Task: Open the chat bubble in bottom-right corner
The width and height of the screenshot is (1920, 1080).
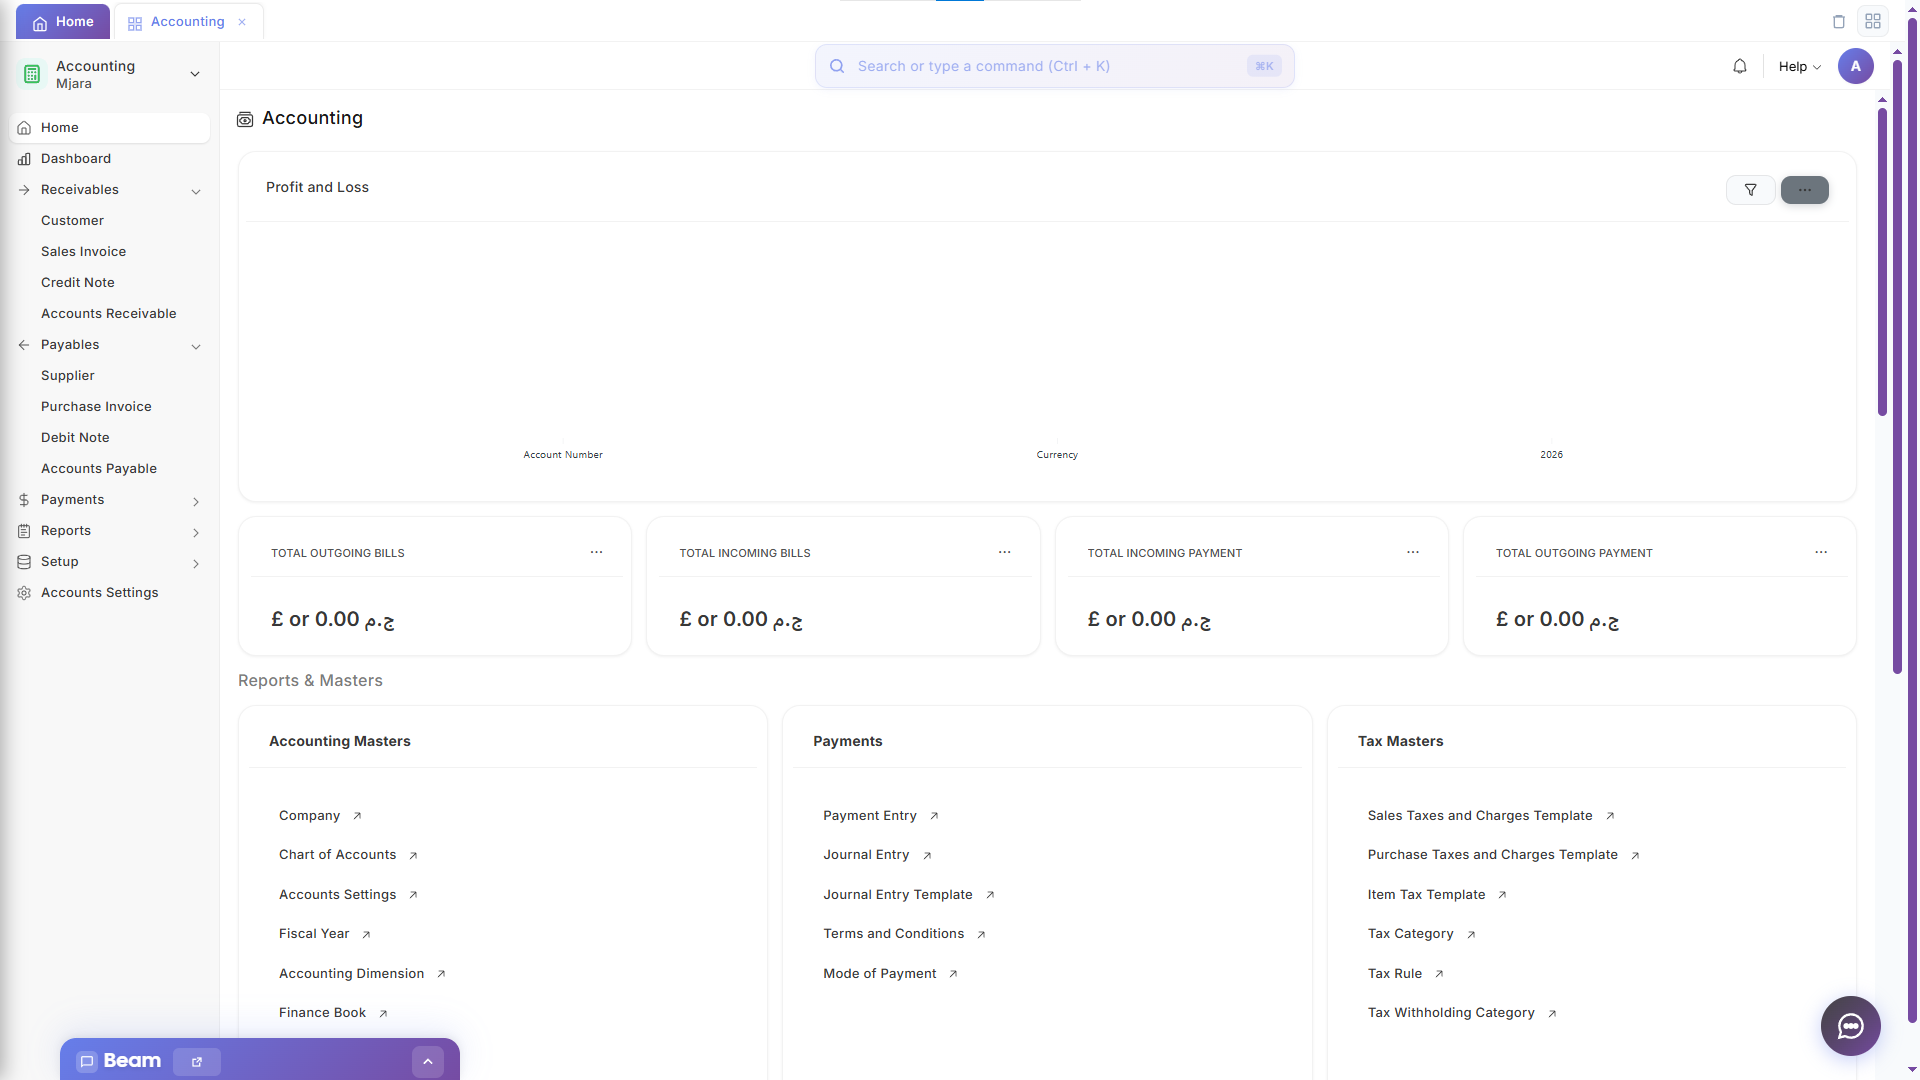Action: (x=1850, y=1026)
